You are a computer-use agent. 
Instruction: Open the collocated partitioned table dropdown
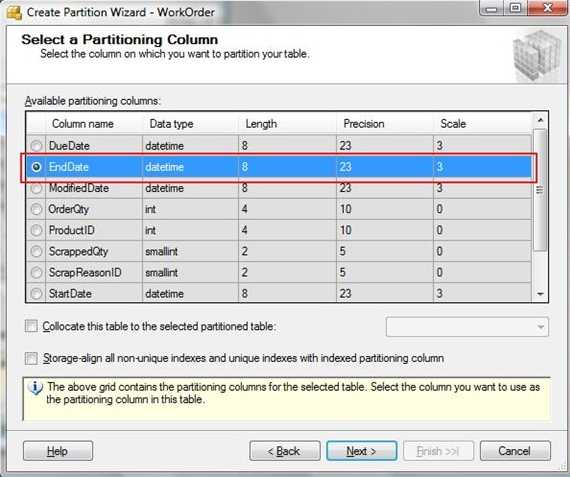click(467, 327)
